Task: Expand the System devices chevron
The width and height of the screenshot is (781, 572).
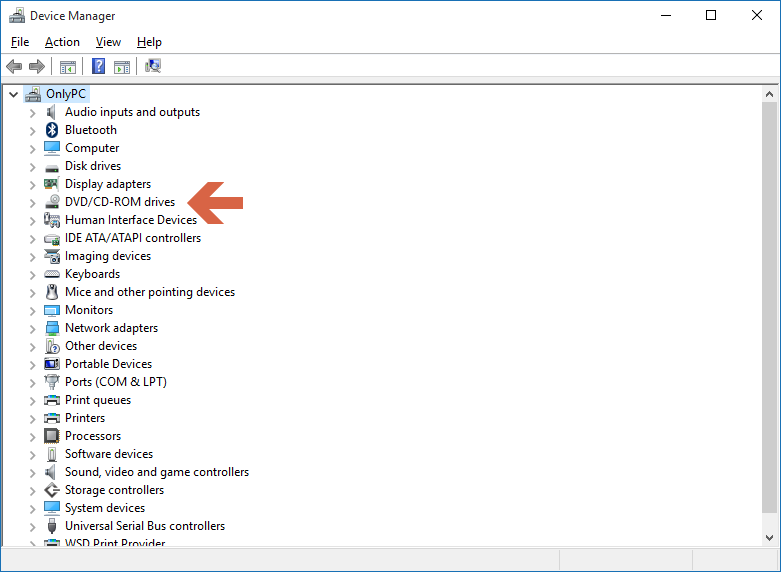Action: 32,509
